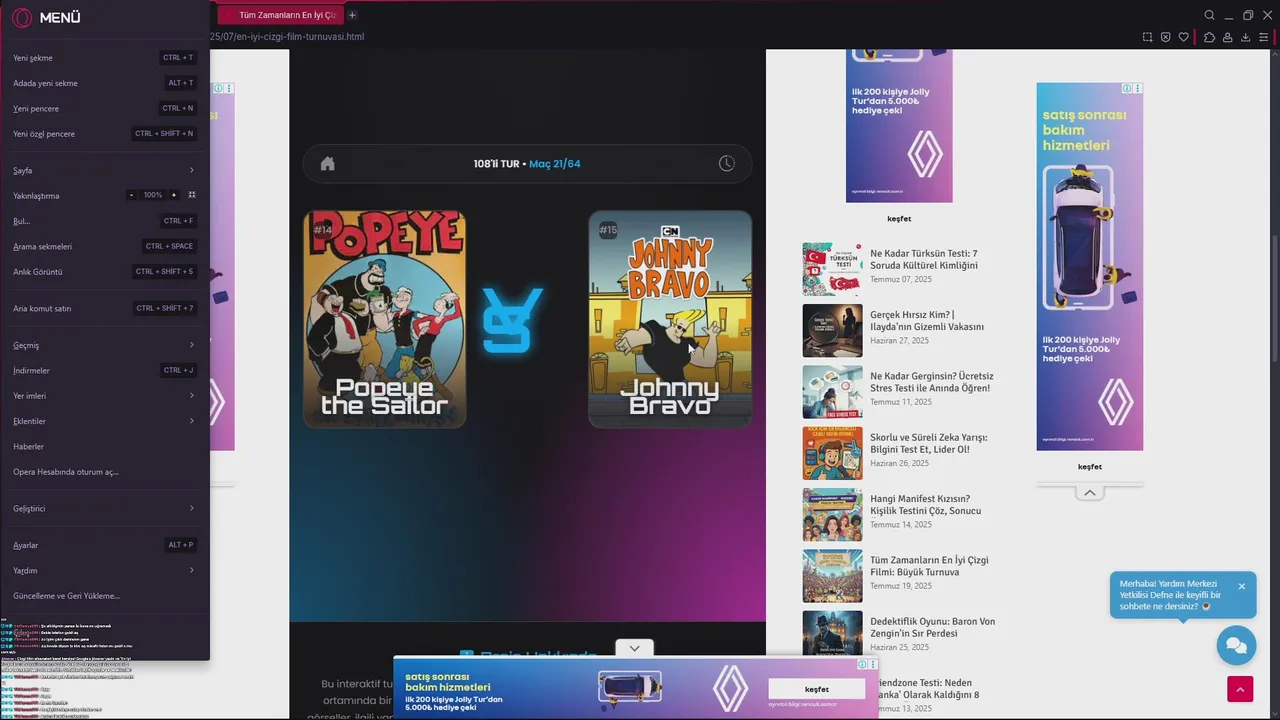Click the info icon on right sidebar ad
This screenshot has width=1280, height=720.
pos(1127,88)
